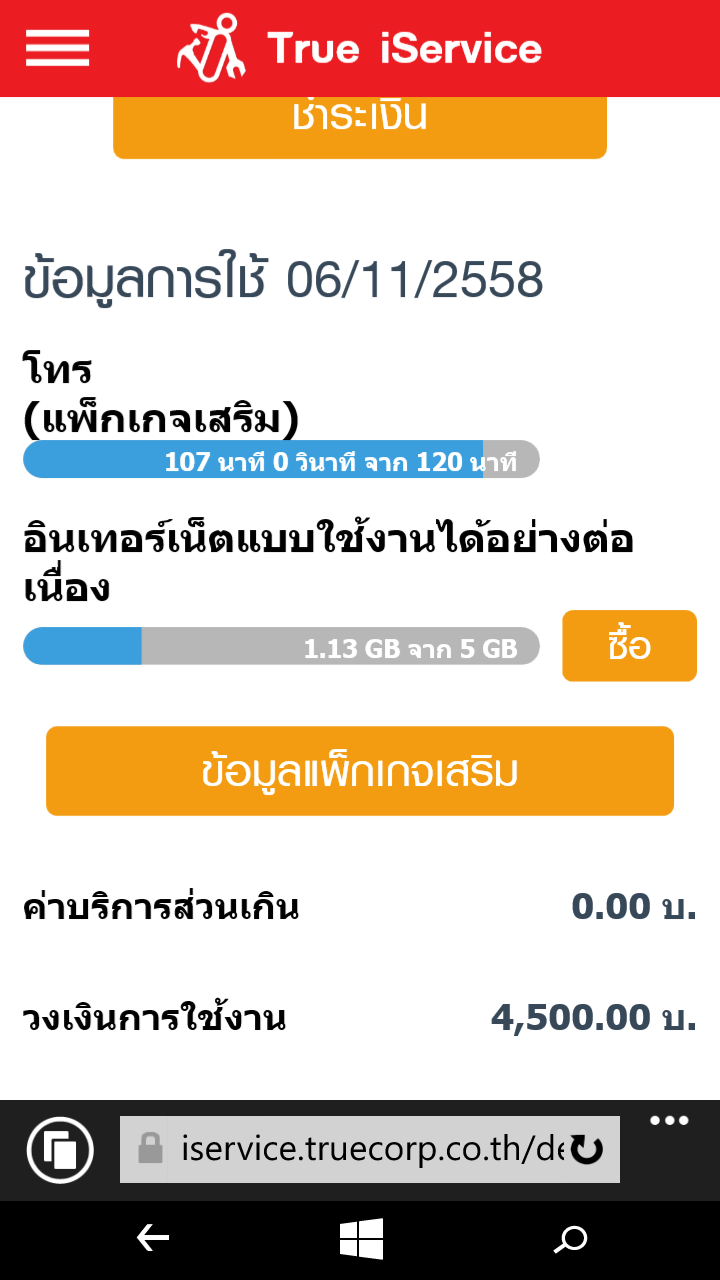Tap the ค่าบริการส่วนเกิน label
Viewport: 720px width, 1280px height.
pos(160,908)
